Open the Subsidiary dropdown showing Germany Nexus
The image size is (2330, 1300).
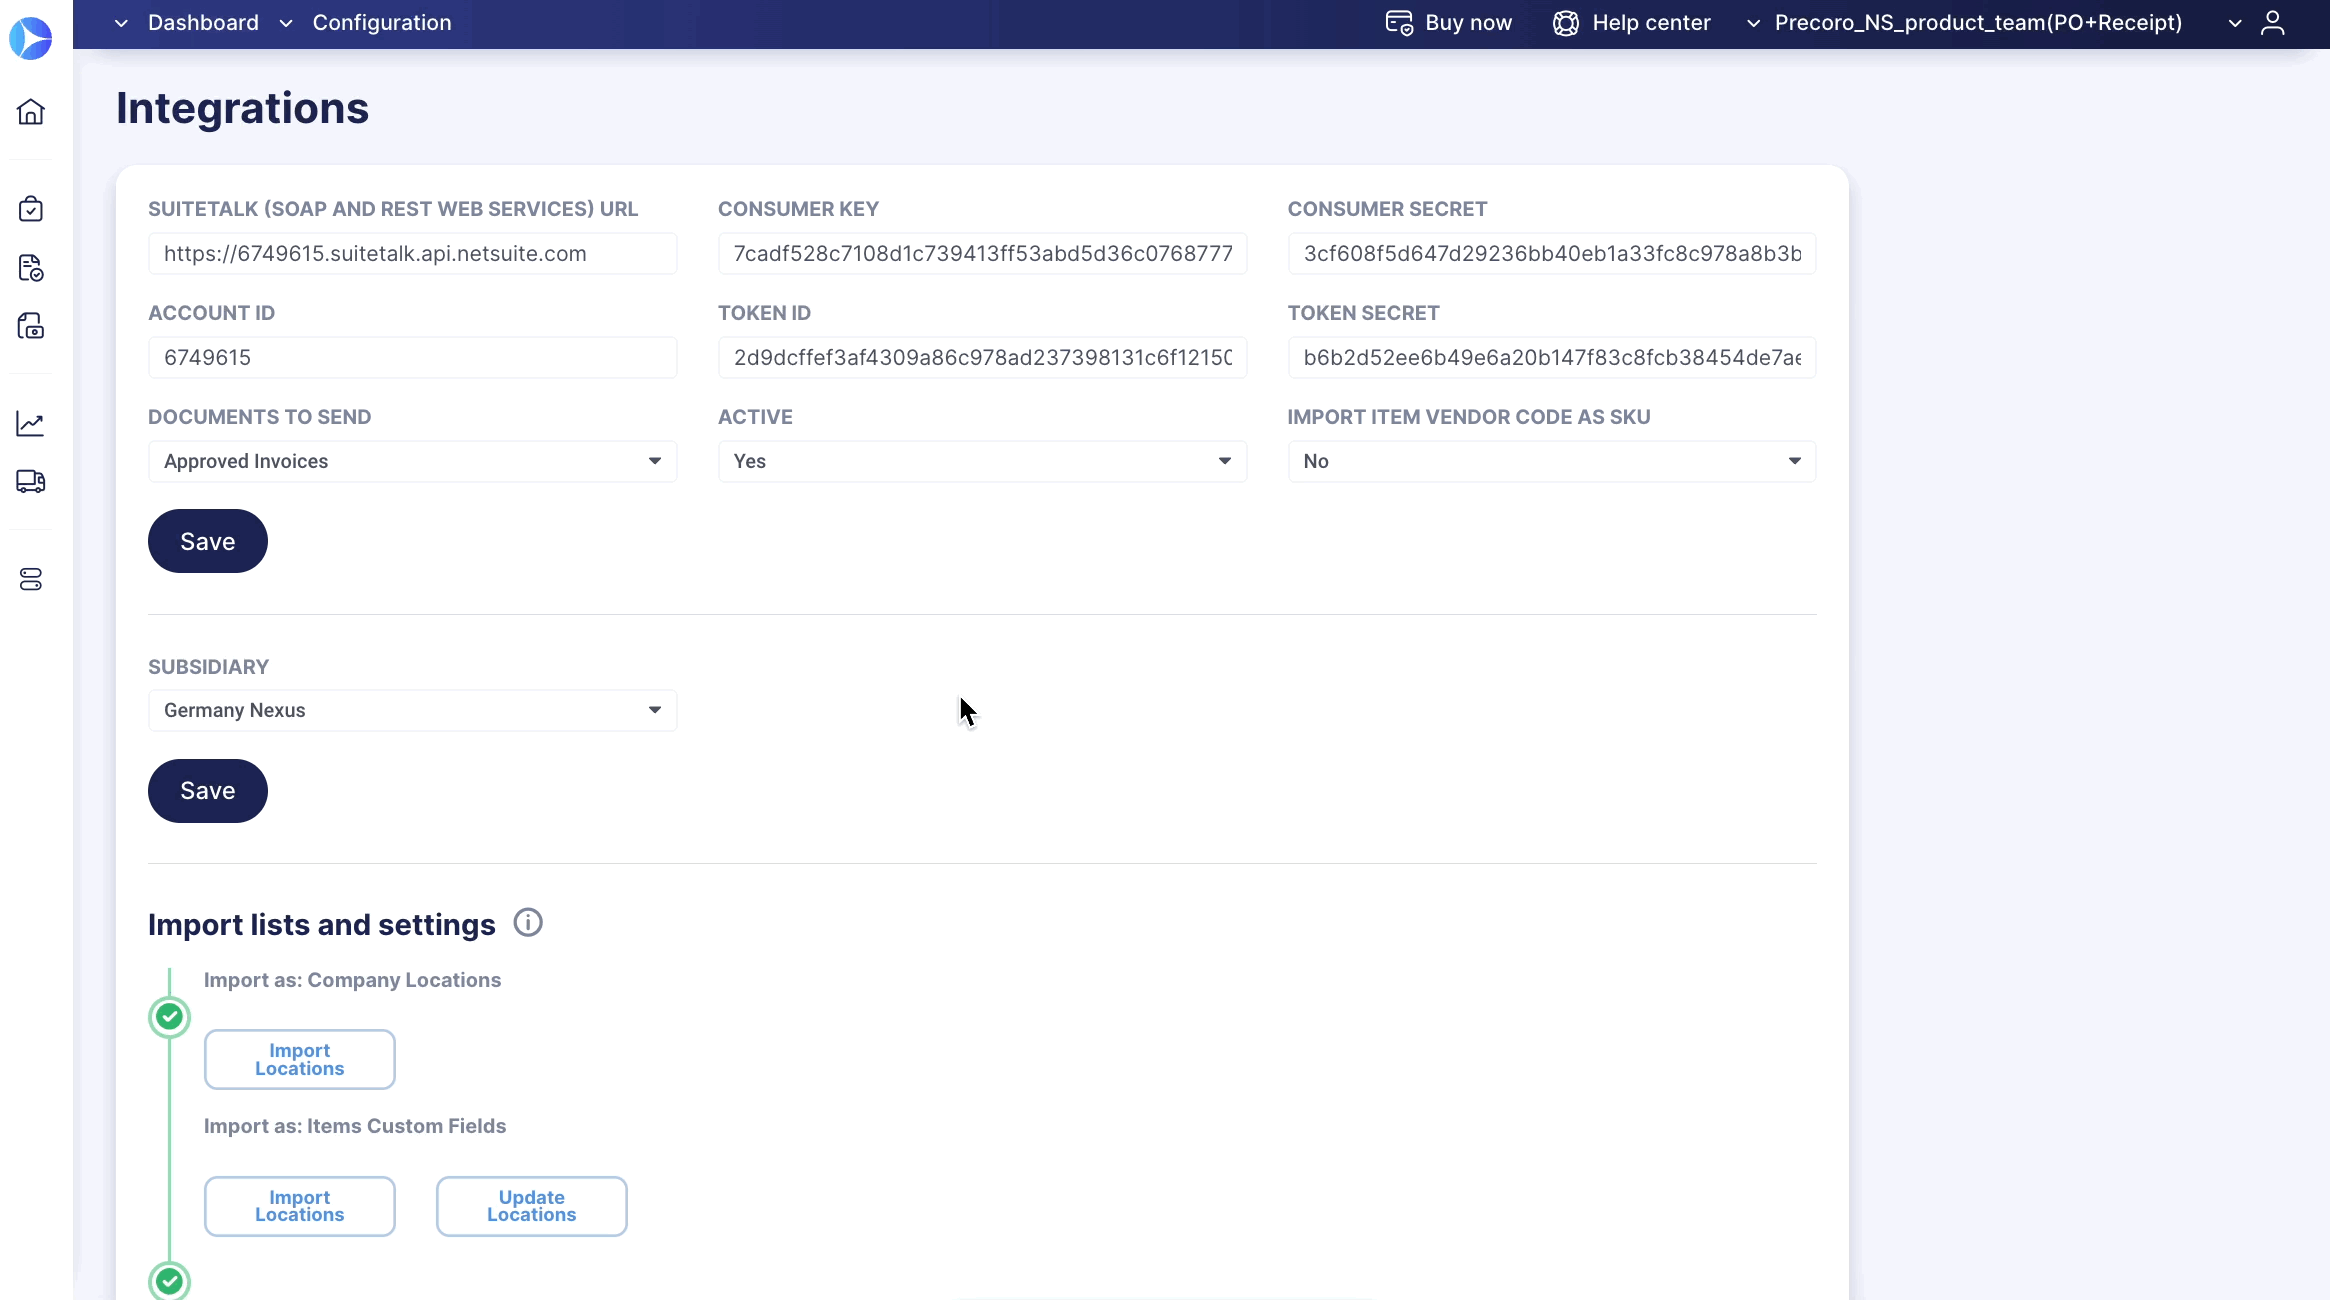tap(413, 710)
